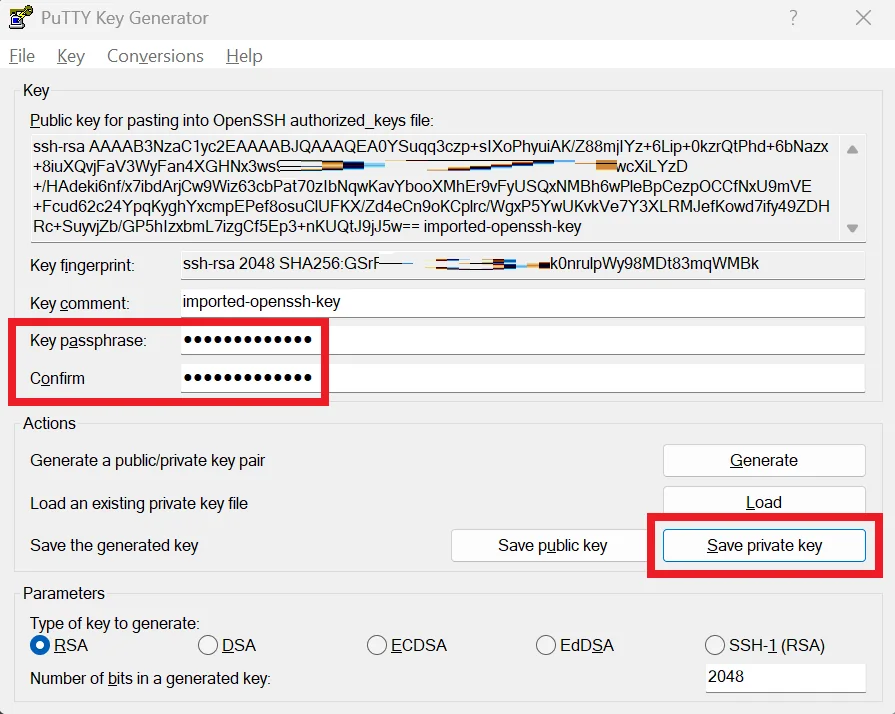The height and width of the screenshot is (714, 895).
Task: Click the 'Key fingerprint:' label
Action: 82,266
